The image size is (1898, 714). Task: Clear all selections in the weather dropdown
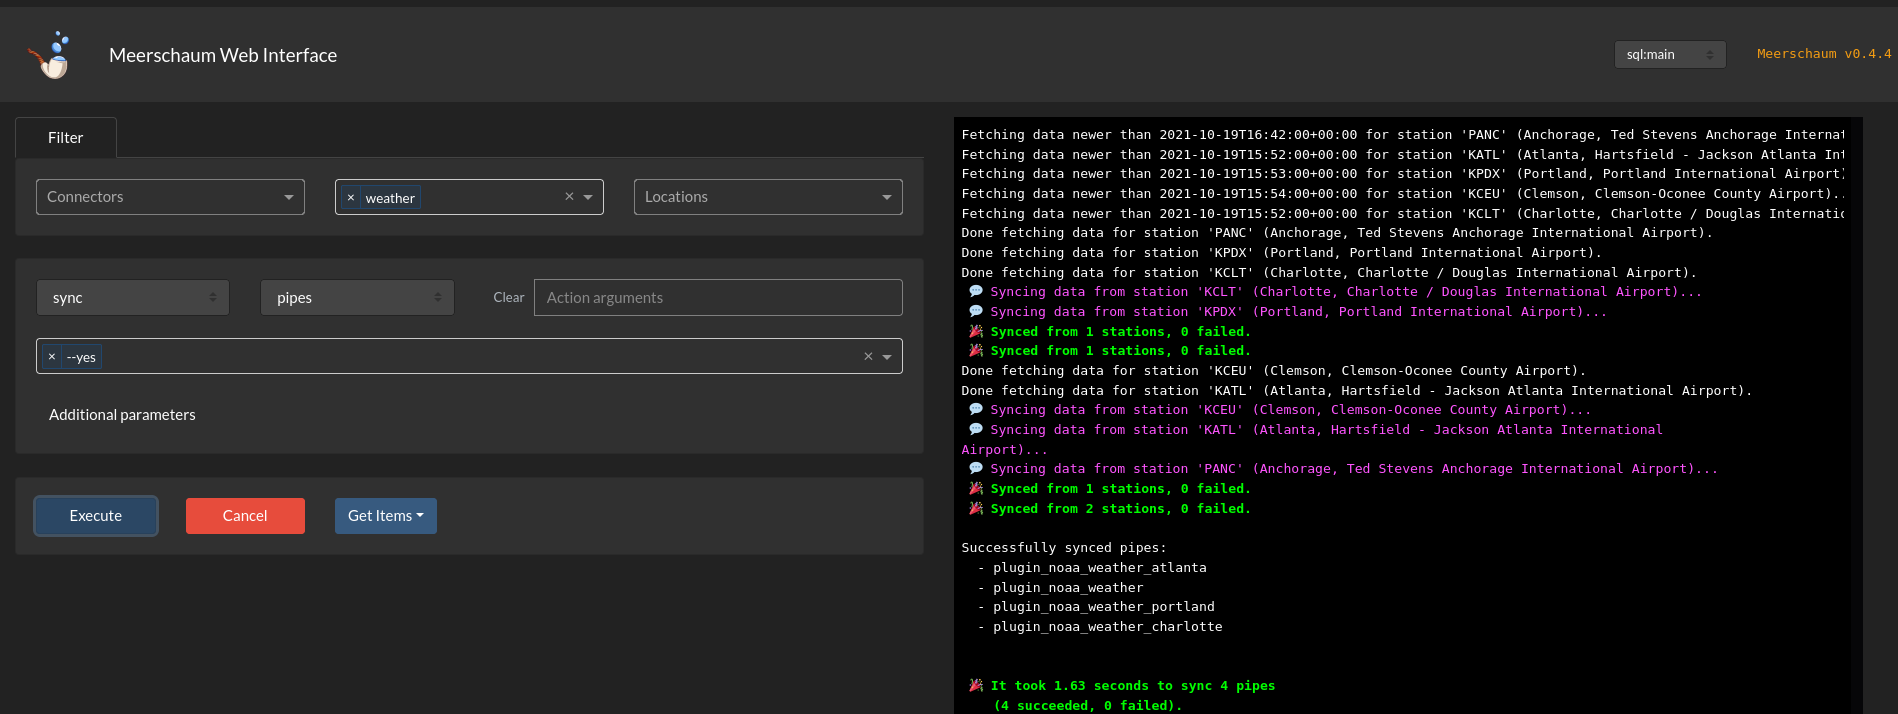[x=569, y=197]
